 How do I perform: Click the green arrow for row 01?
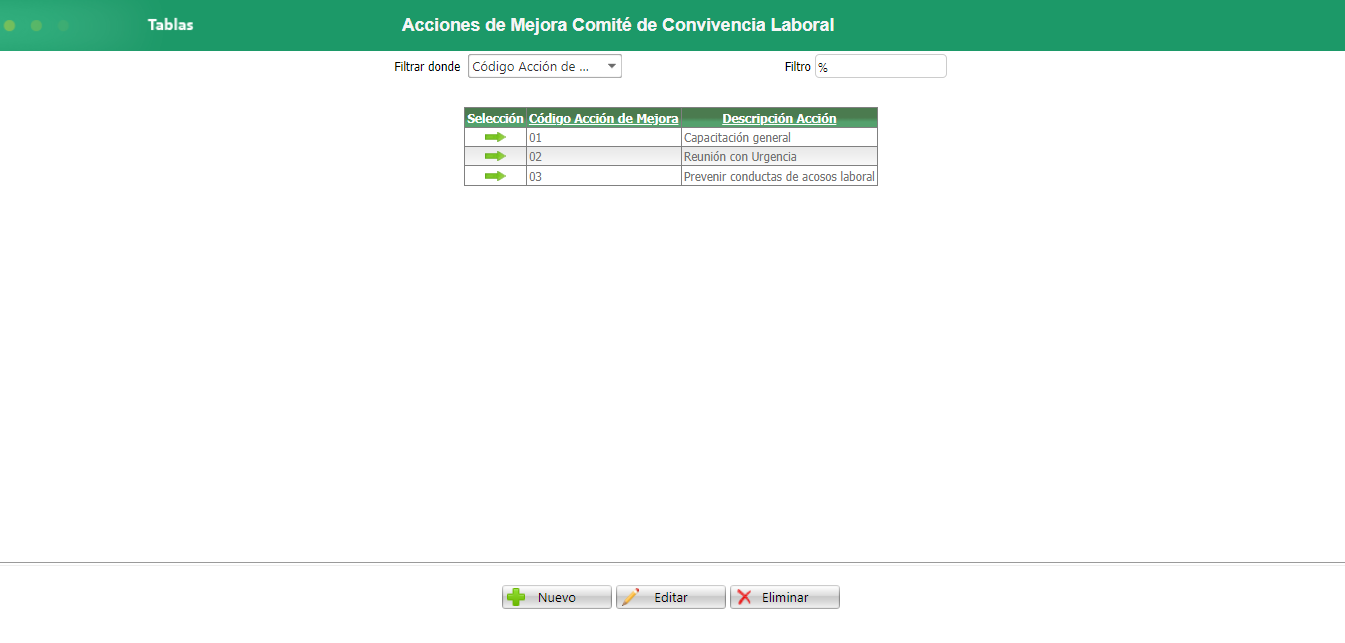494,137
